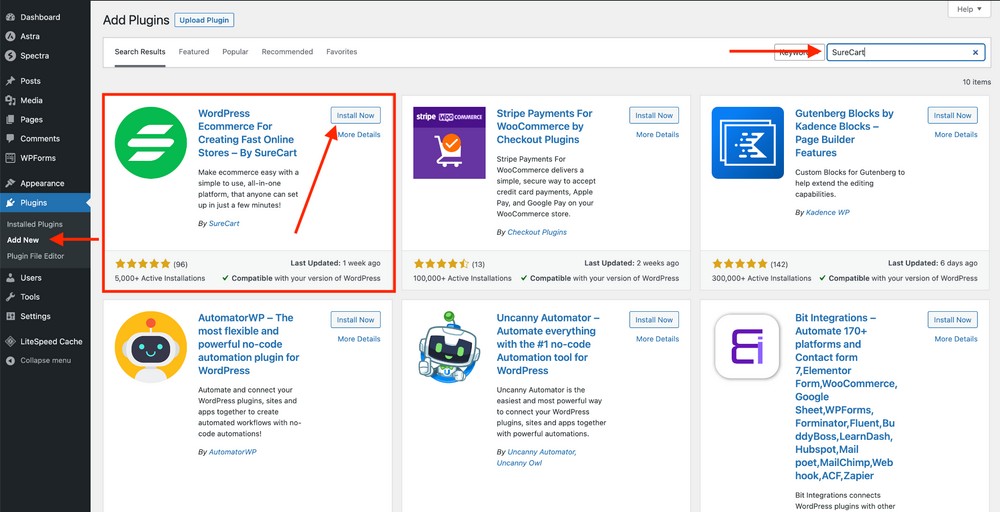Install Stripe Payments For WooCommerce plugin
The image size is (1000, 512).
(654, 115)
